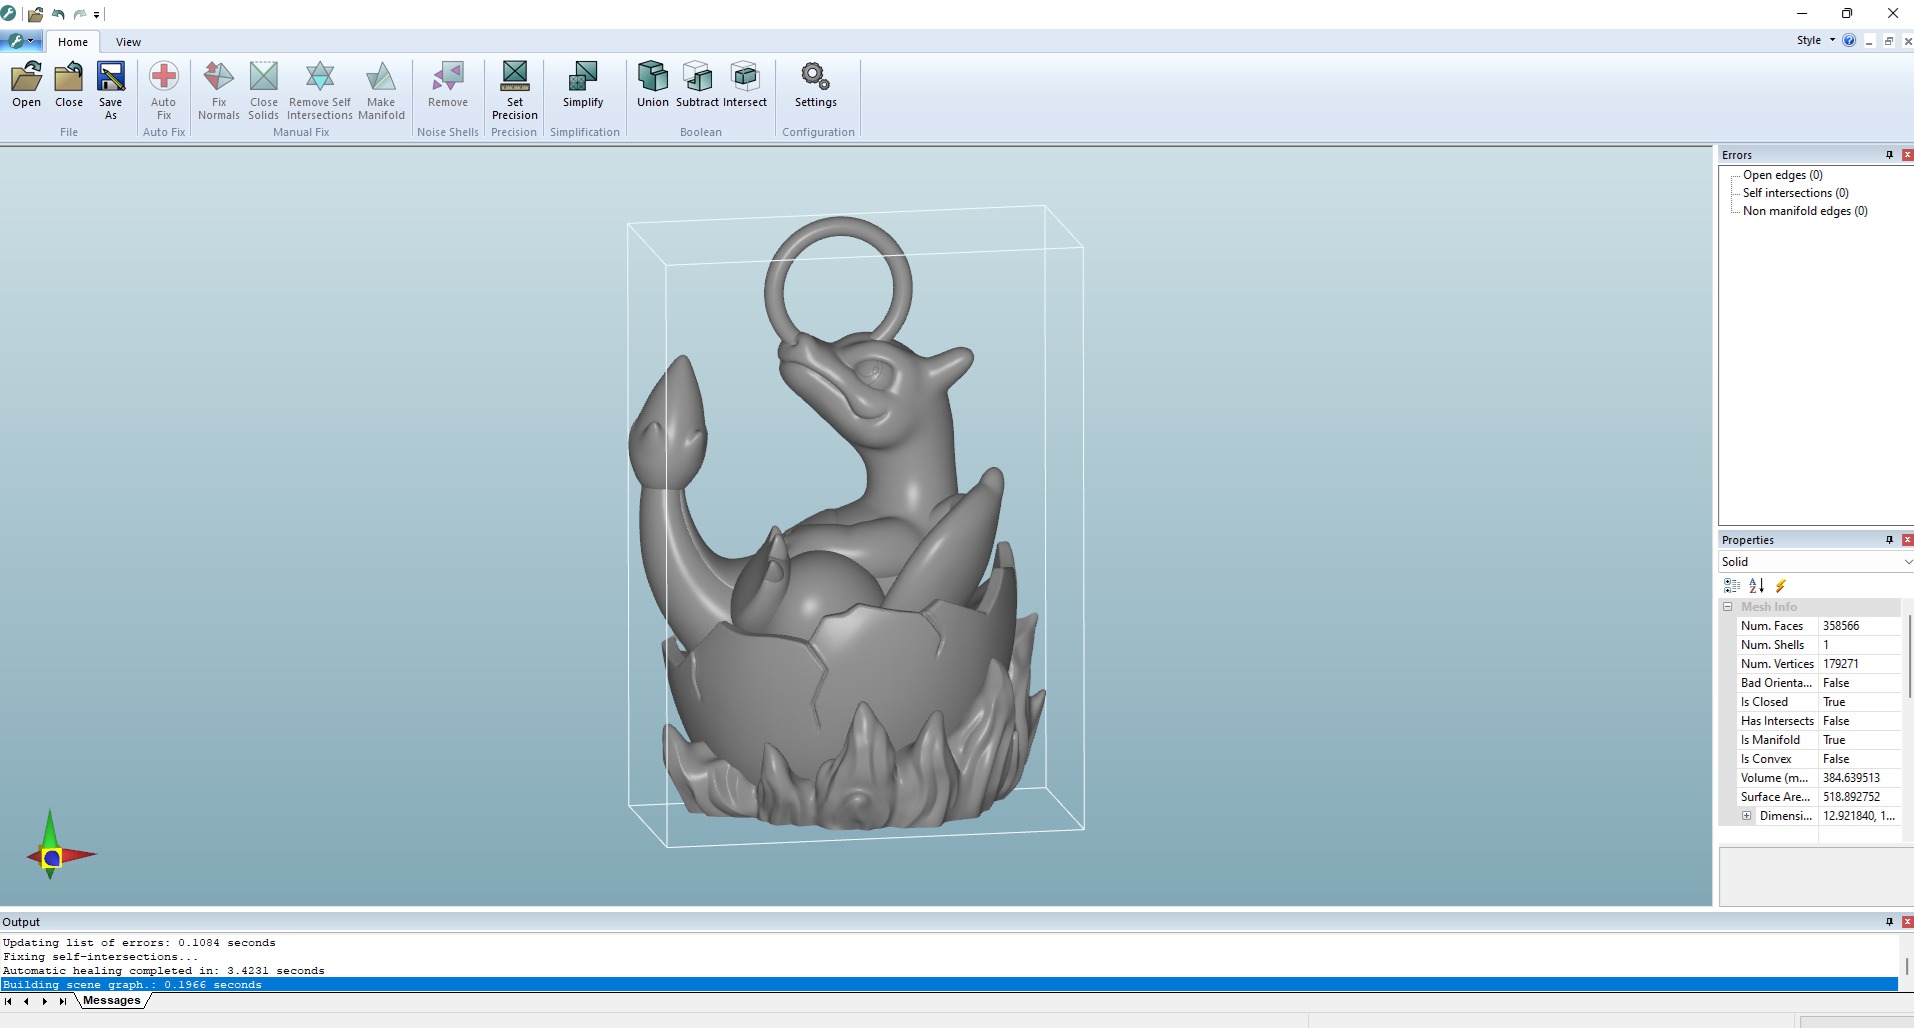Open Set Precision tool
This screenshot has height=1028, width=1914.
pos(515,91)
